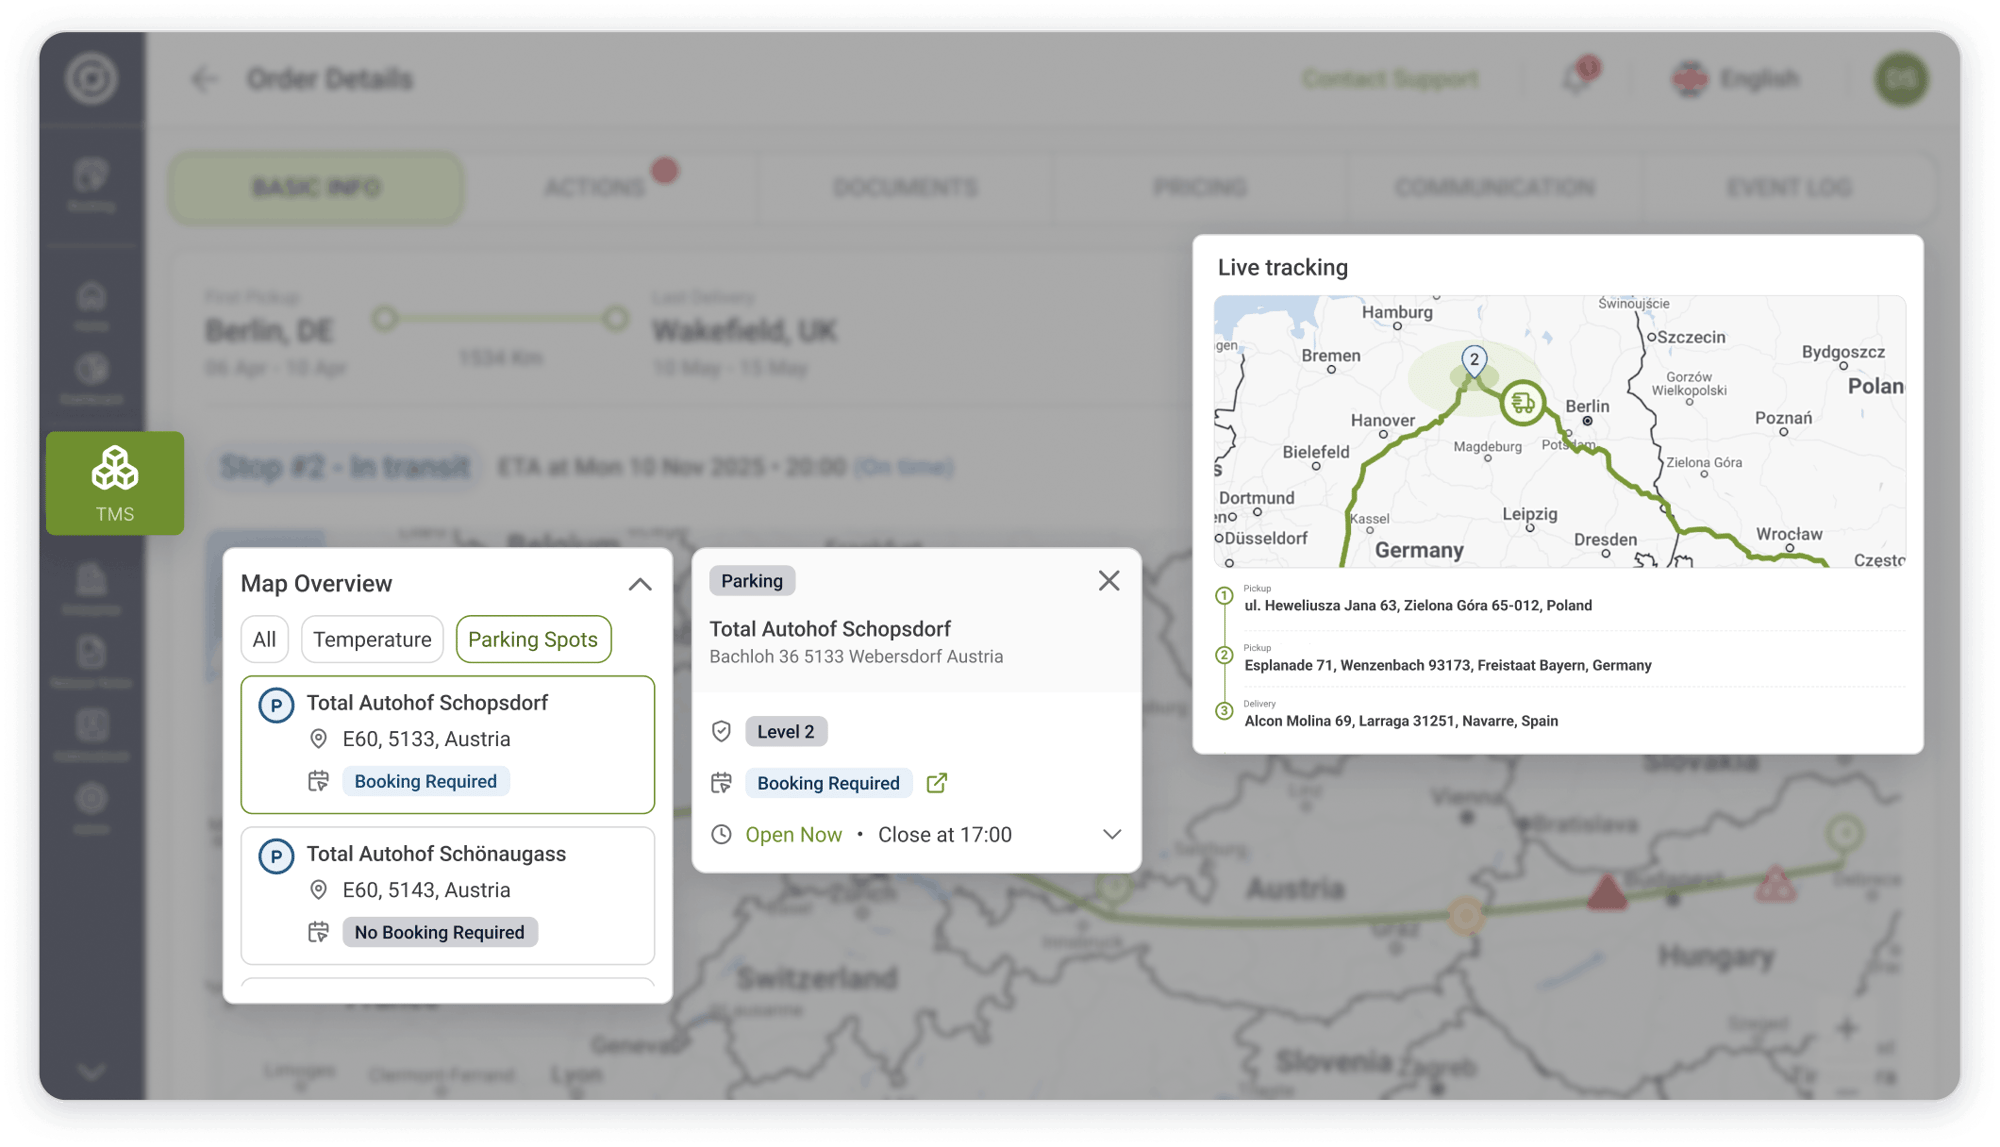Click the company logo at sidebar top
The height and width of the screenshot is (1147, 2000).
coord(91,79)
